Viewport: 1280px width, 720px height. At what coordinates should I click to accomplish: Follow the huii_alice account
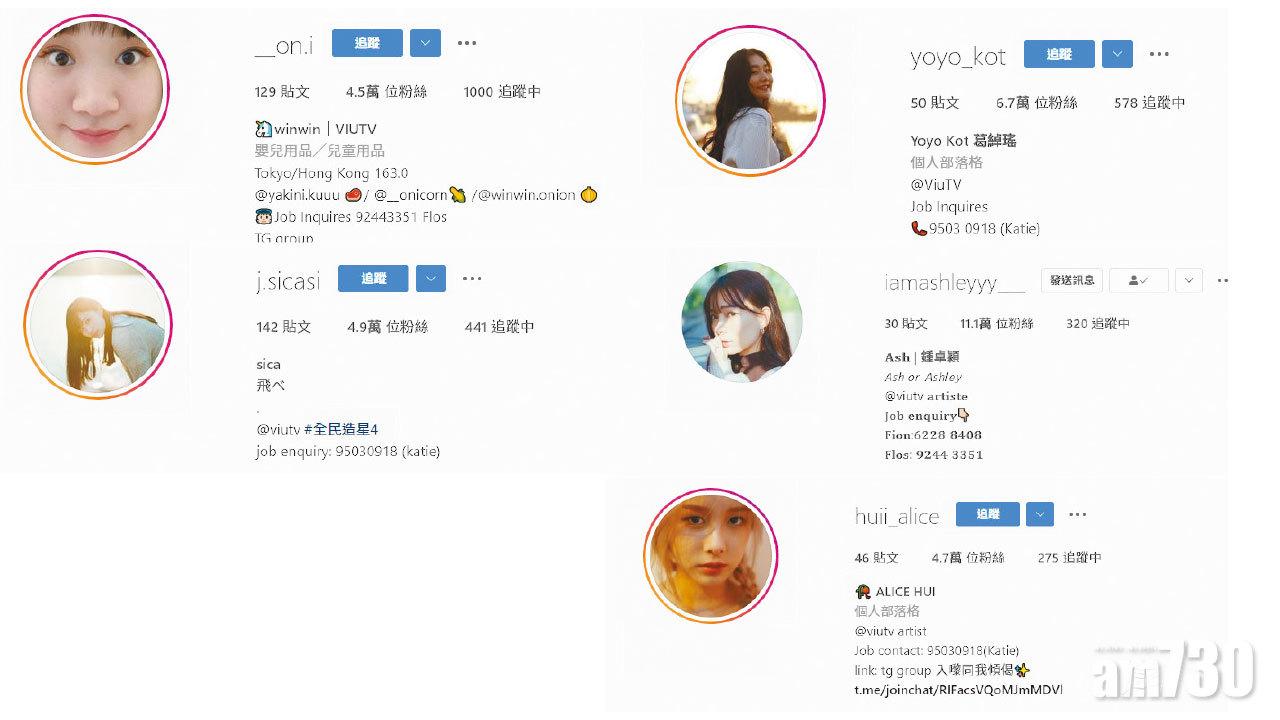click(988, 514)
